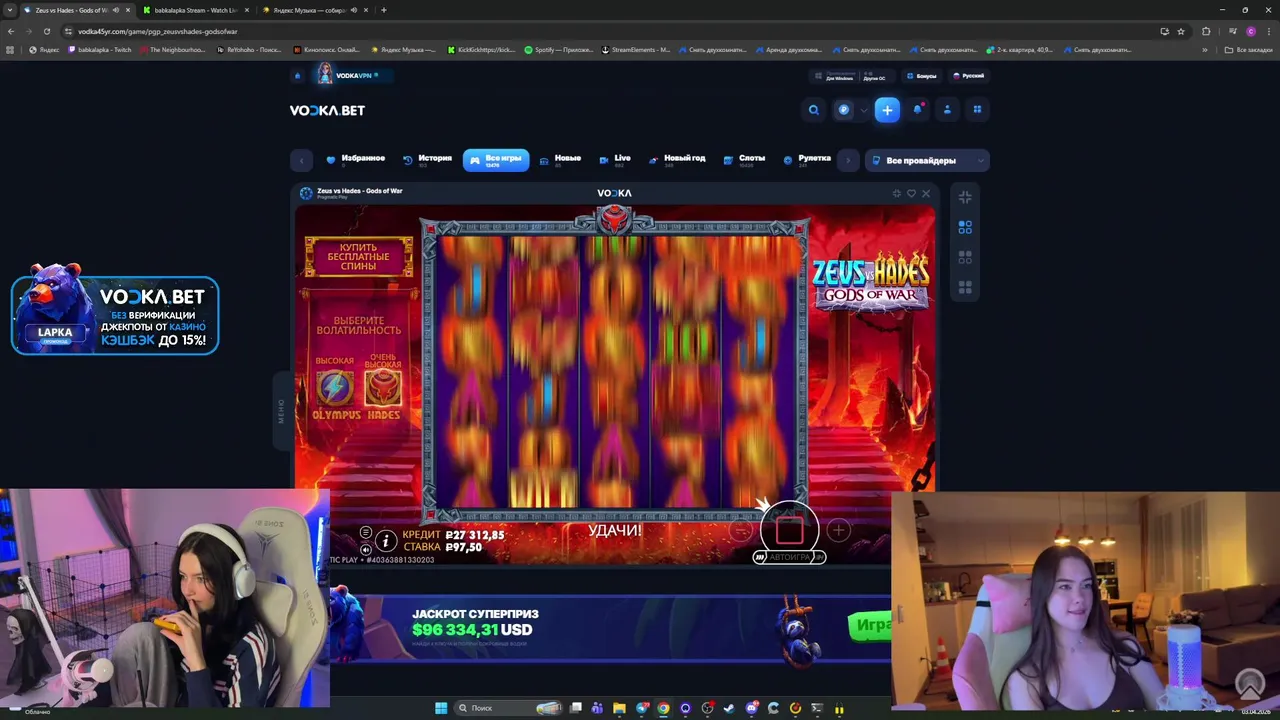Switch to the babkalapka Stream browser tab
1280x720 pixels.
coord(196,10)
